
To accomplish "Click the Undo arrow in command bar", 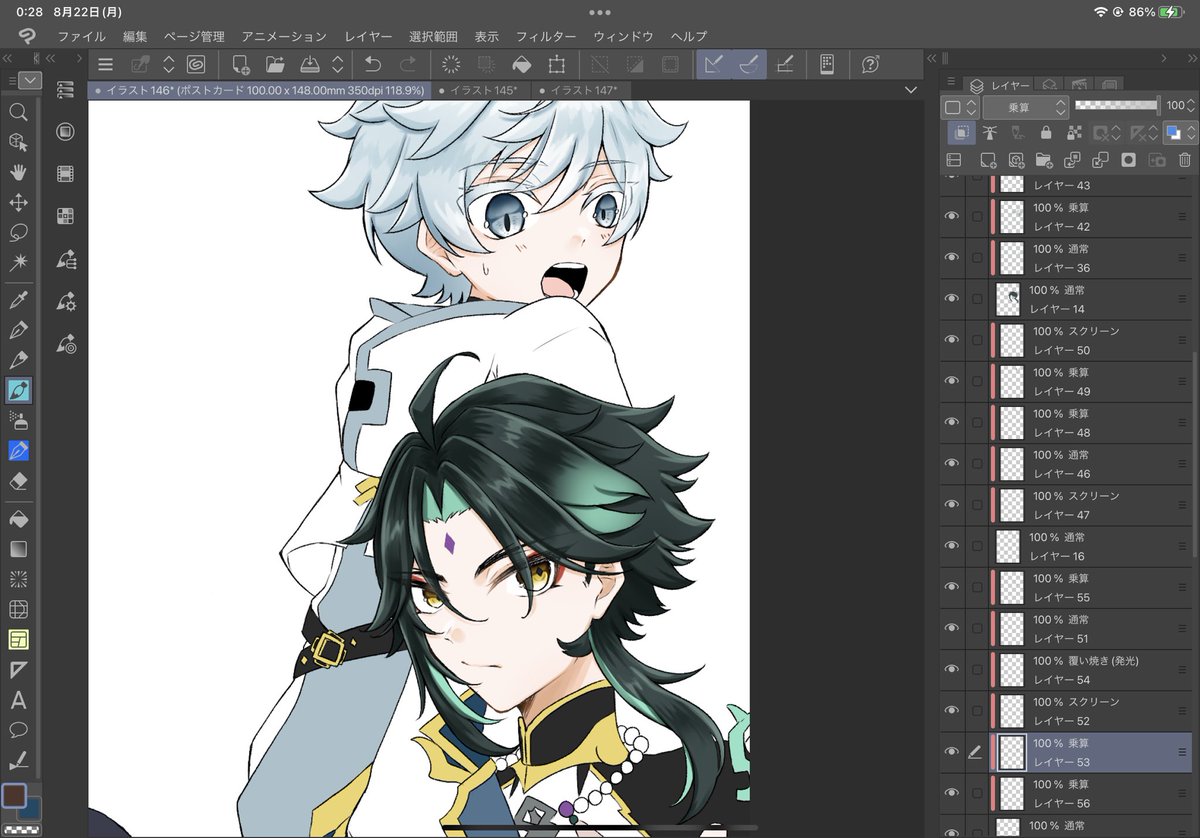I will click(x=373, y=65).
